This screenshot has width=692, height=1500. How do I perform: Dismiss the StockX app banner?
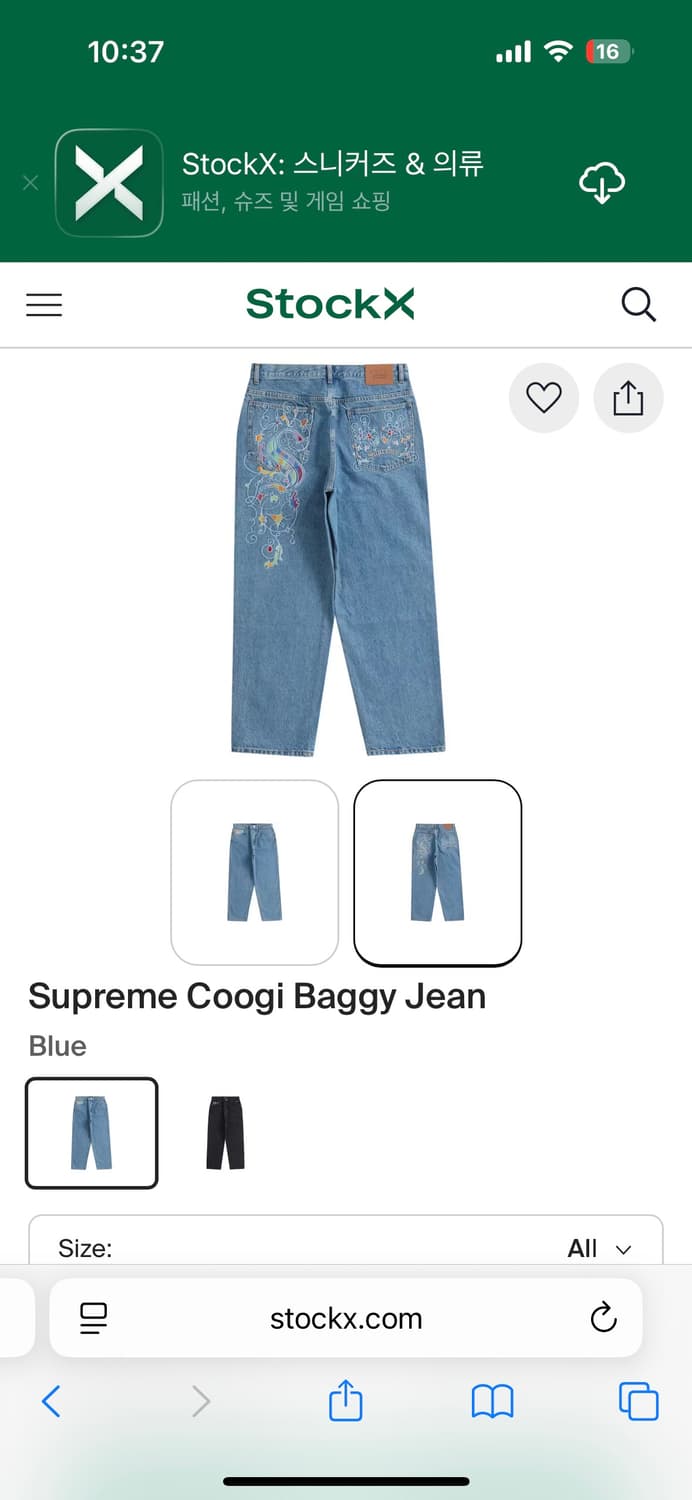(30, 183)
